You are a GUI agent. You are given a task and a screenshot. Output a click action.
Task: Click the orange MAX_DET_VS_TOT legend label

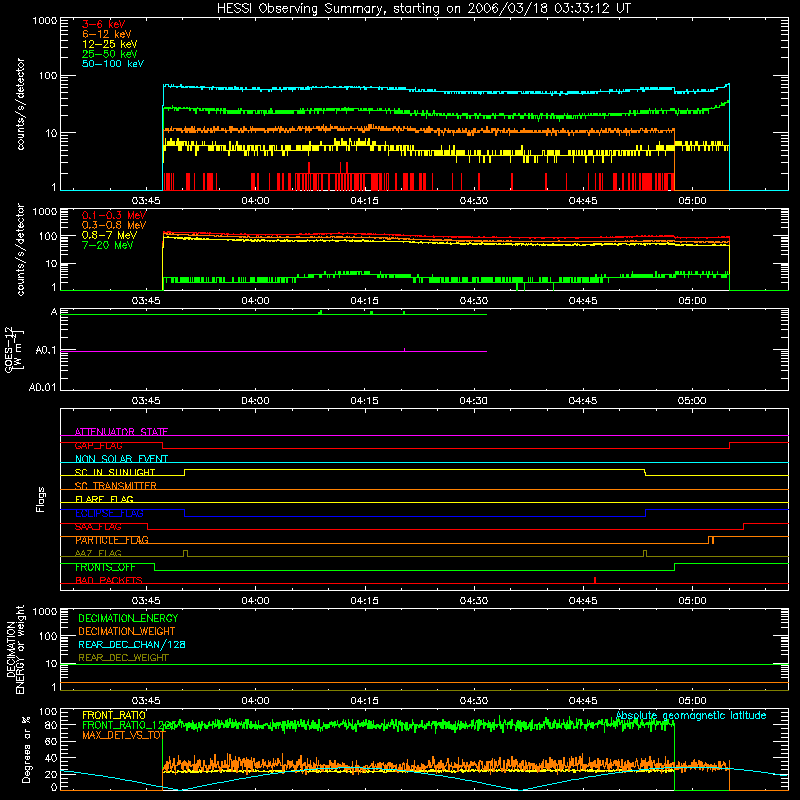pyautogui.click(x=123, y=735)
